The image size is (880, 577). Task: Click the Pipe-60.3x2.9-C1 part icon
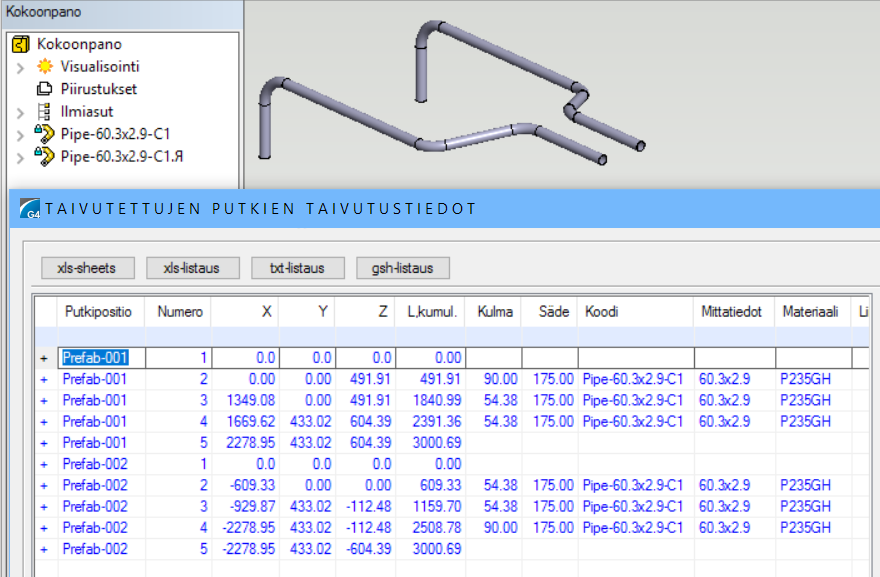pos(44,133)
